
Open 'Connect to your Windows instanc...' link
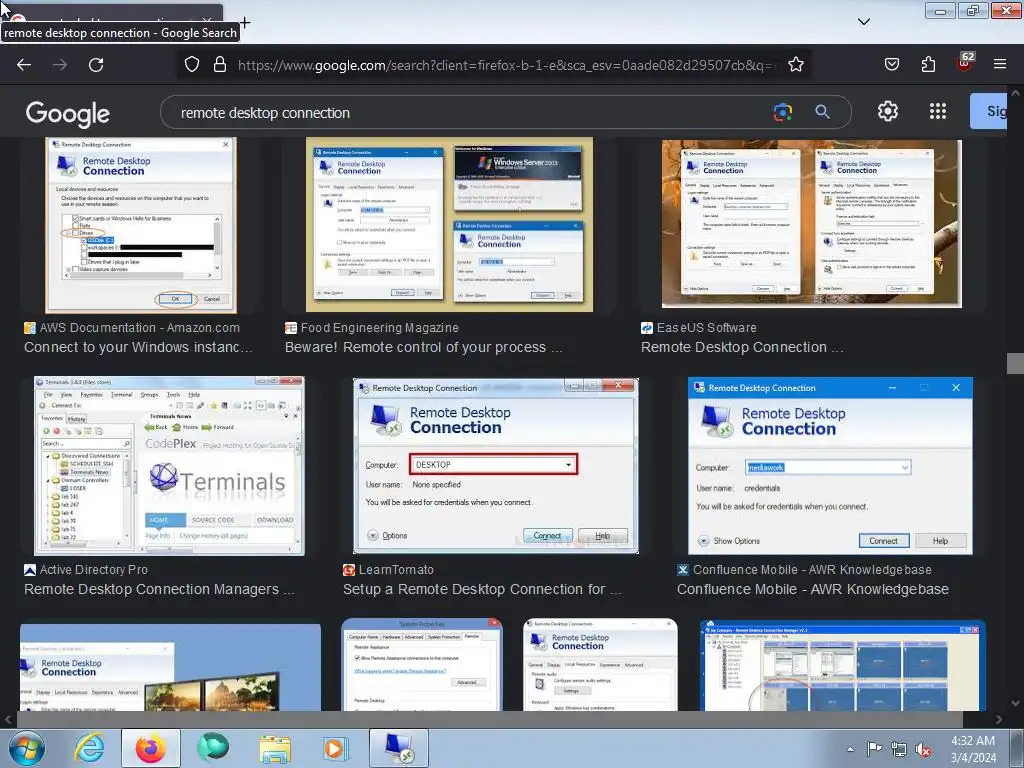click(x=138, y=347)
